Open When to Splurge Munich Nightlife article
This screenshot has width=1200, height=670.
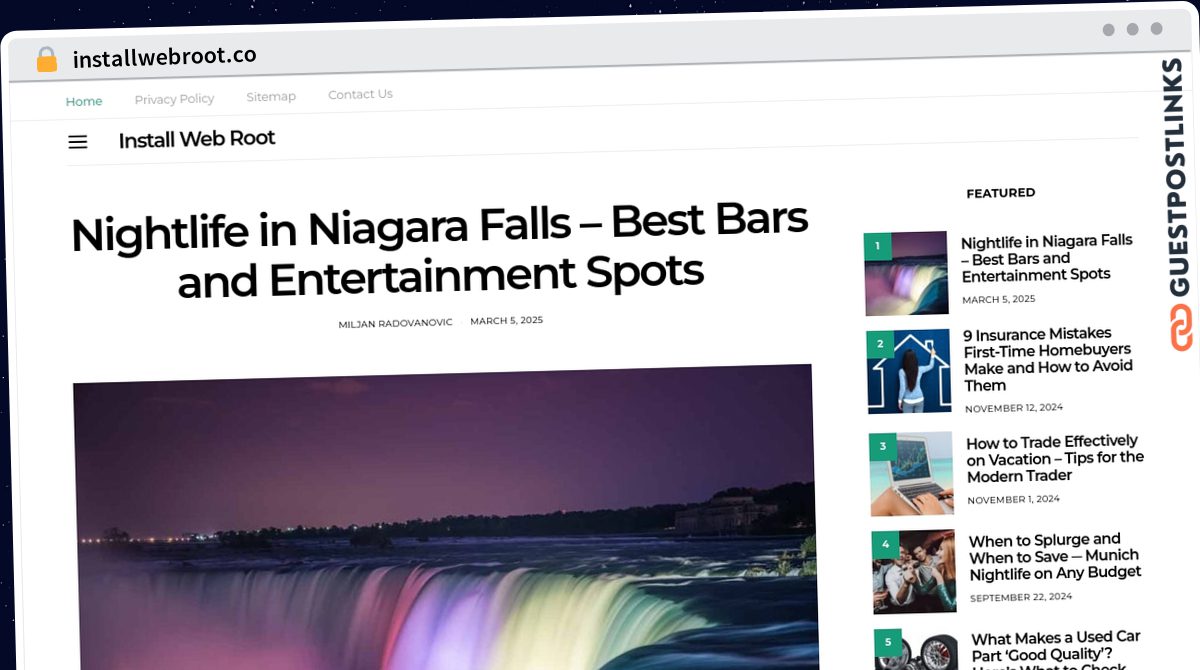[1055, 556]
